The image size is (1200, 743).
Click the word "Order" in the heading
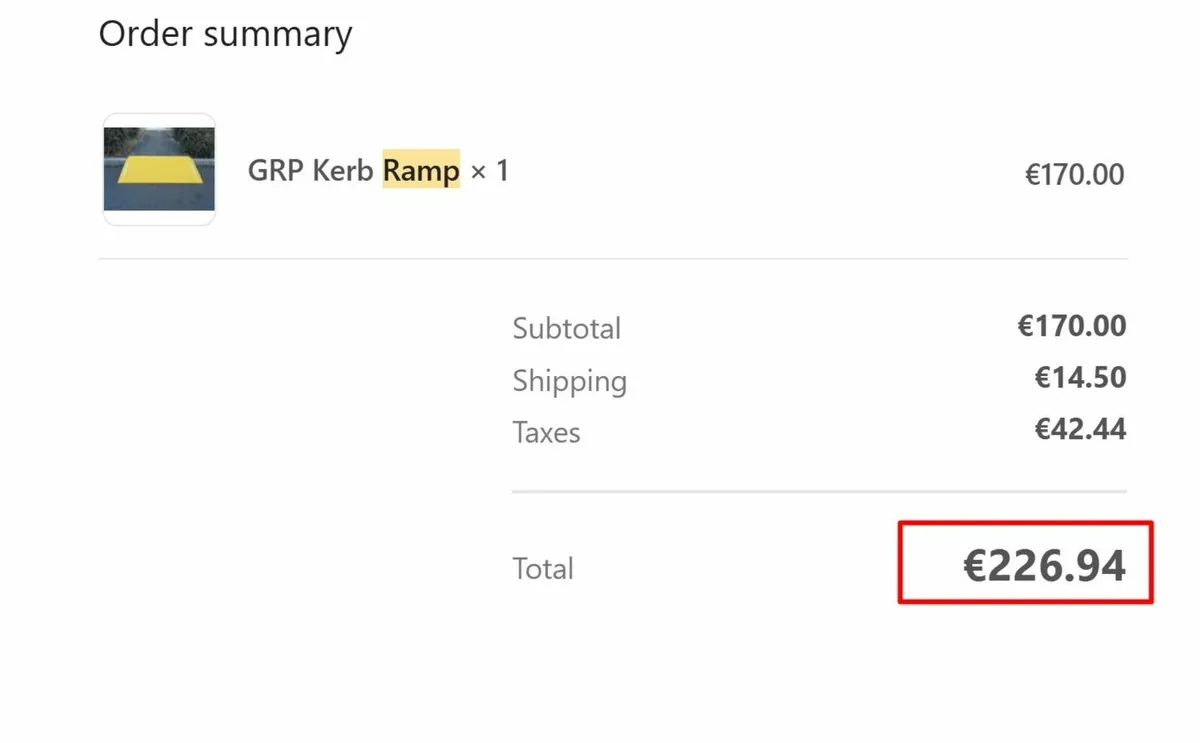click(144, 34)
